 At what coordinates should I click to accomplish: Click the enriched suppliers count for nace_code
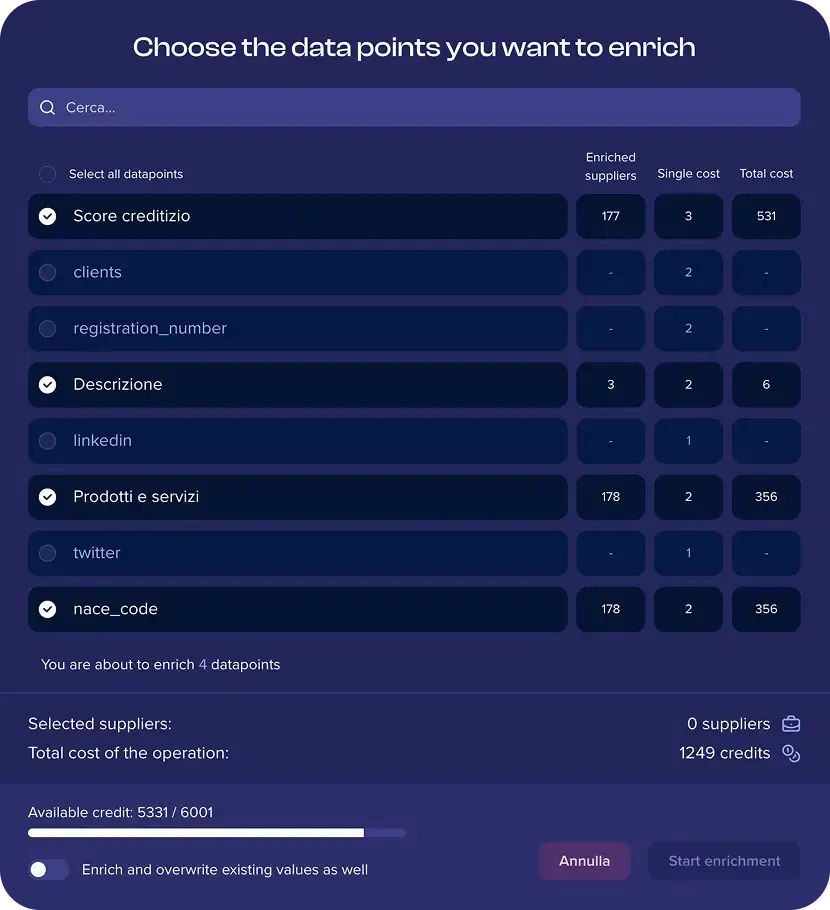pyautogui.click(x=610, y=609)
